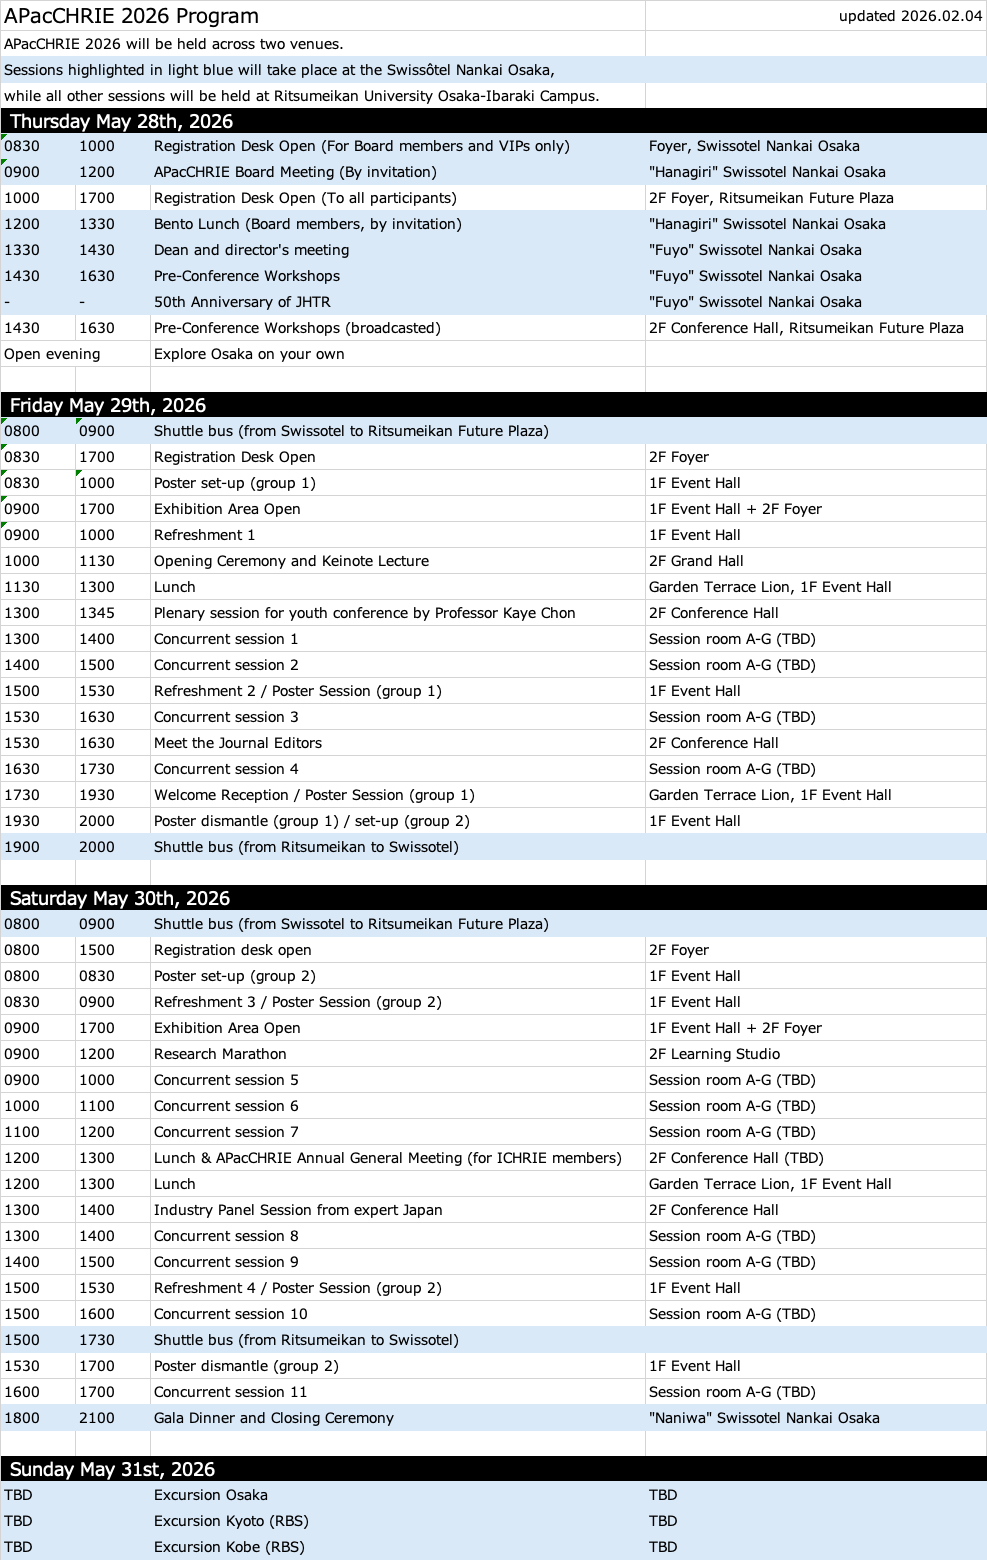Click the Thursday May 28th, 2026 header
The height and width of the screenshot is (1560, 987).
[121, 121]
